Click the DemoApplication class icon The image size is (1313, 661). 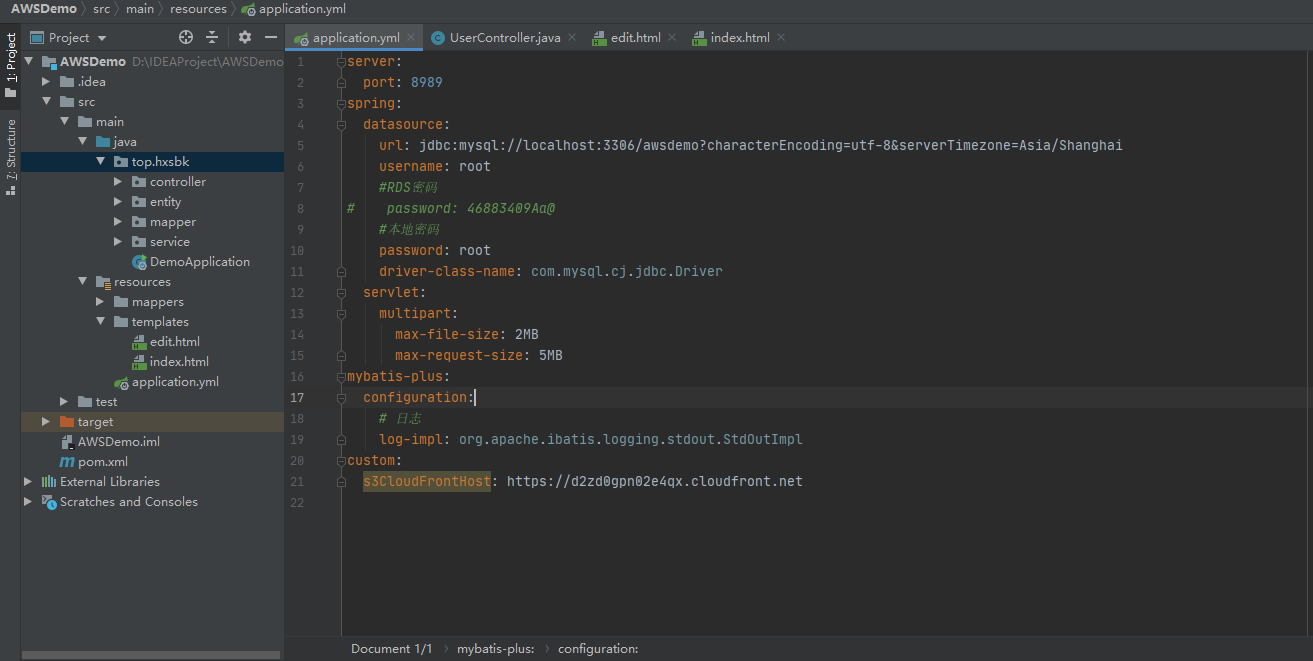(140, 262)
